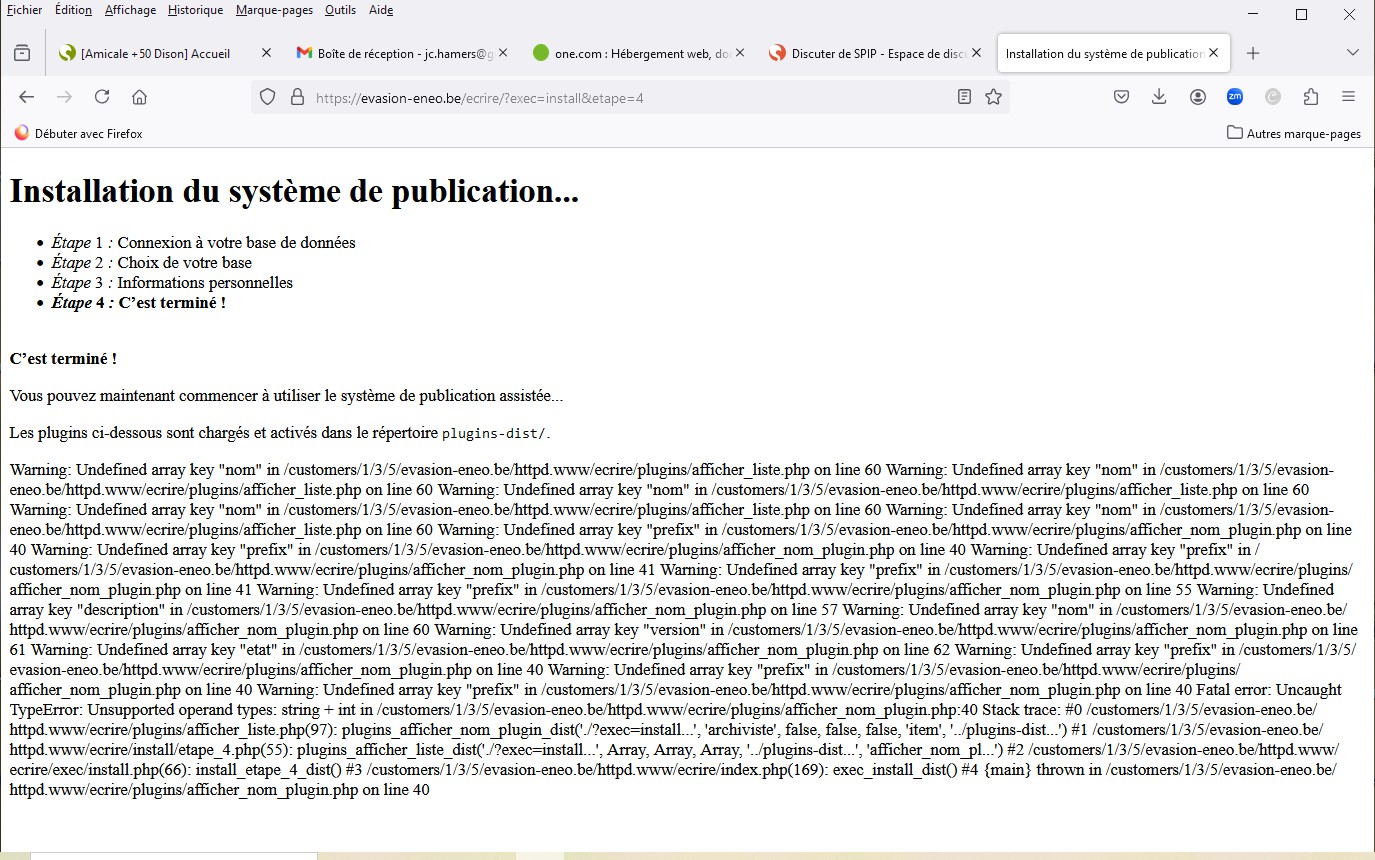Close the Amicale +50 Dison tab
Image resolution: width=1375 pixels, height=860 pixels.
pyautogui.click(x=266, y=53)
